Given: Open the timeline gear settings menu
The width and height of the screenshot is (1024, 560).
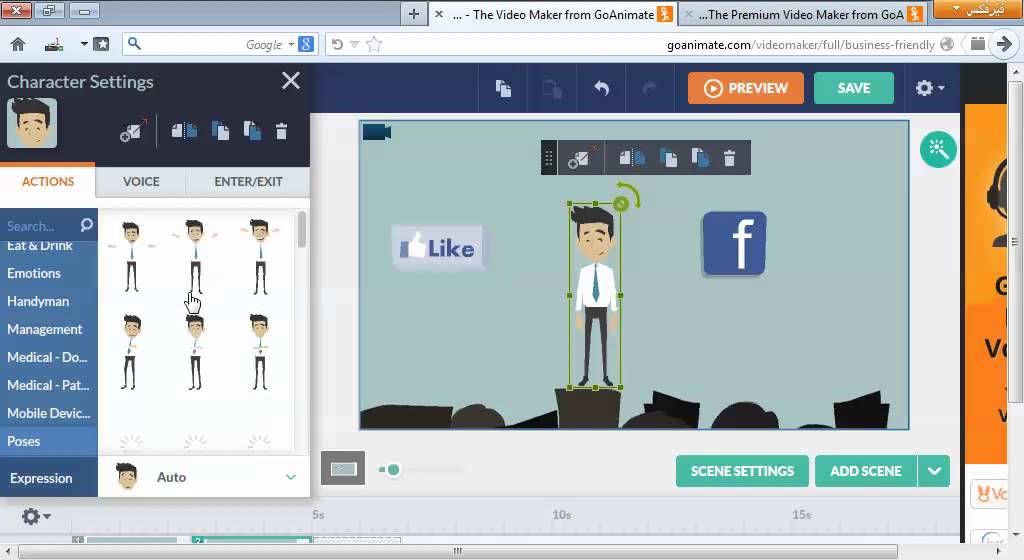Looking at the screenshot, I should (35, 516).
